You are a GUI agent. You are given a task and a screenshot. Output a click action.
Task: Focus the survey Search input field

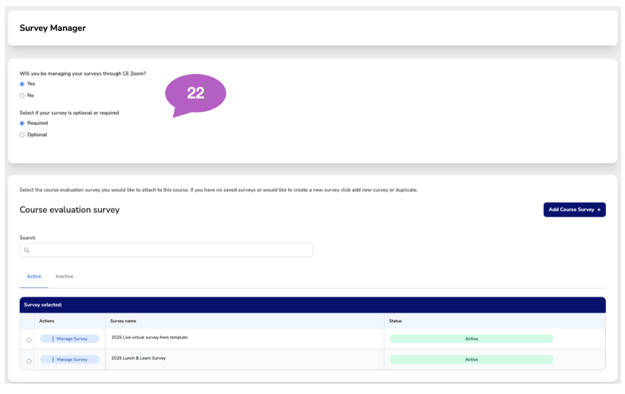(166, 250)
